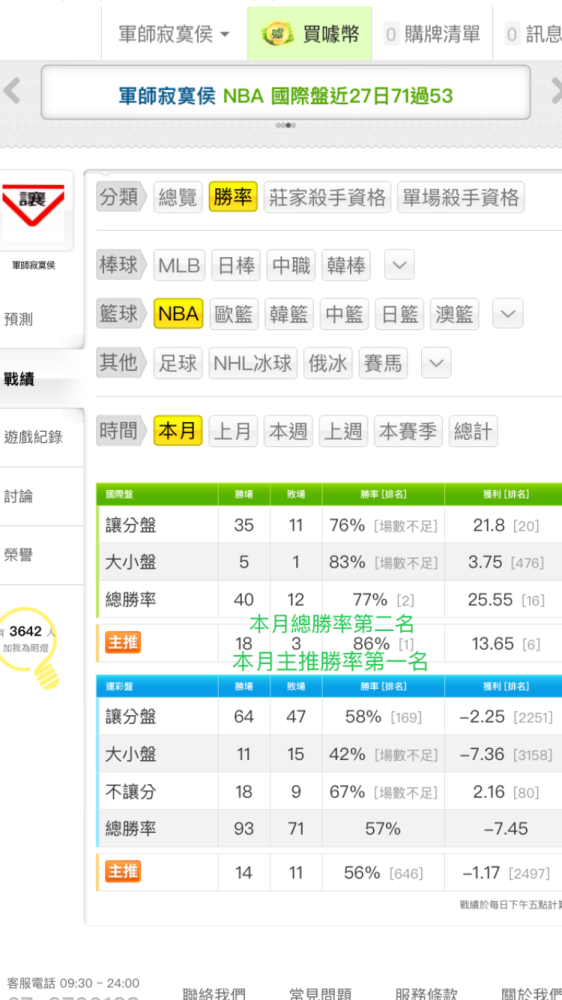Select the 總覽 category filter
562x1000 pixels.
point(178,198)
